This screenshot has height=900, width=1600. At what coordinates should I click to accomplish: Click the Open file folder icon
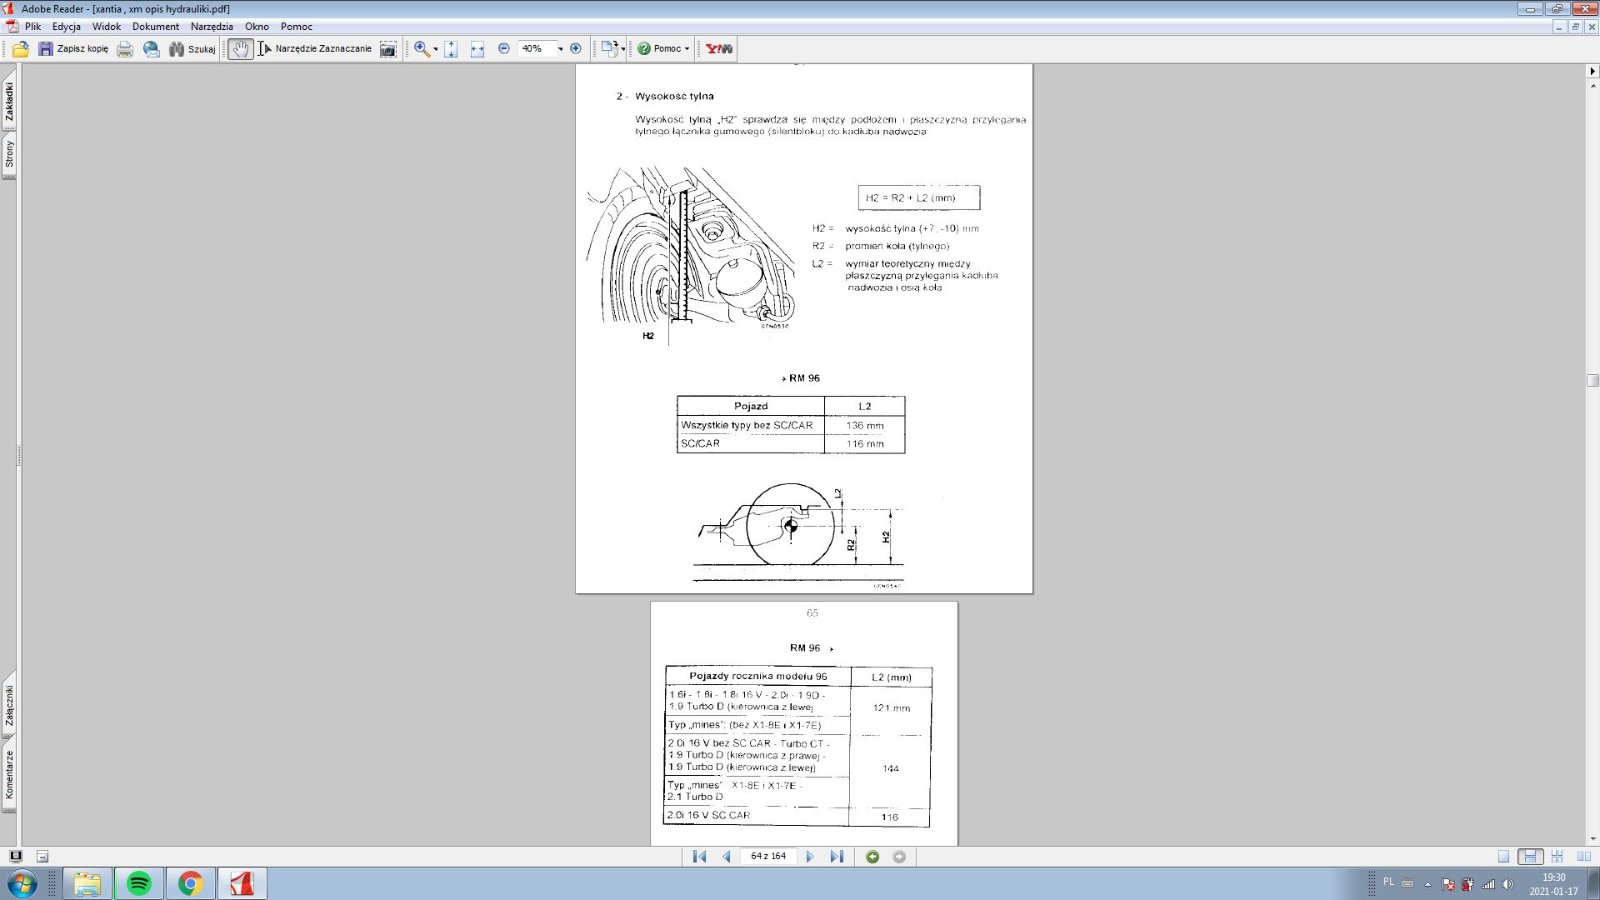[20, 48]
